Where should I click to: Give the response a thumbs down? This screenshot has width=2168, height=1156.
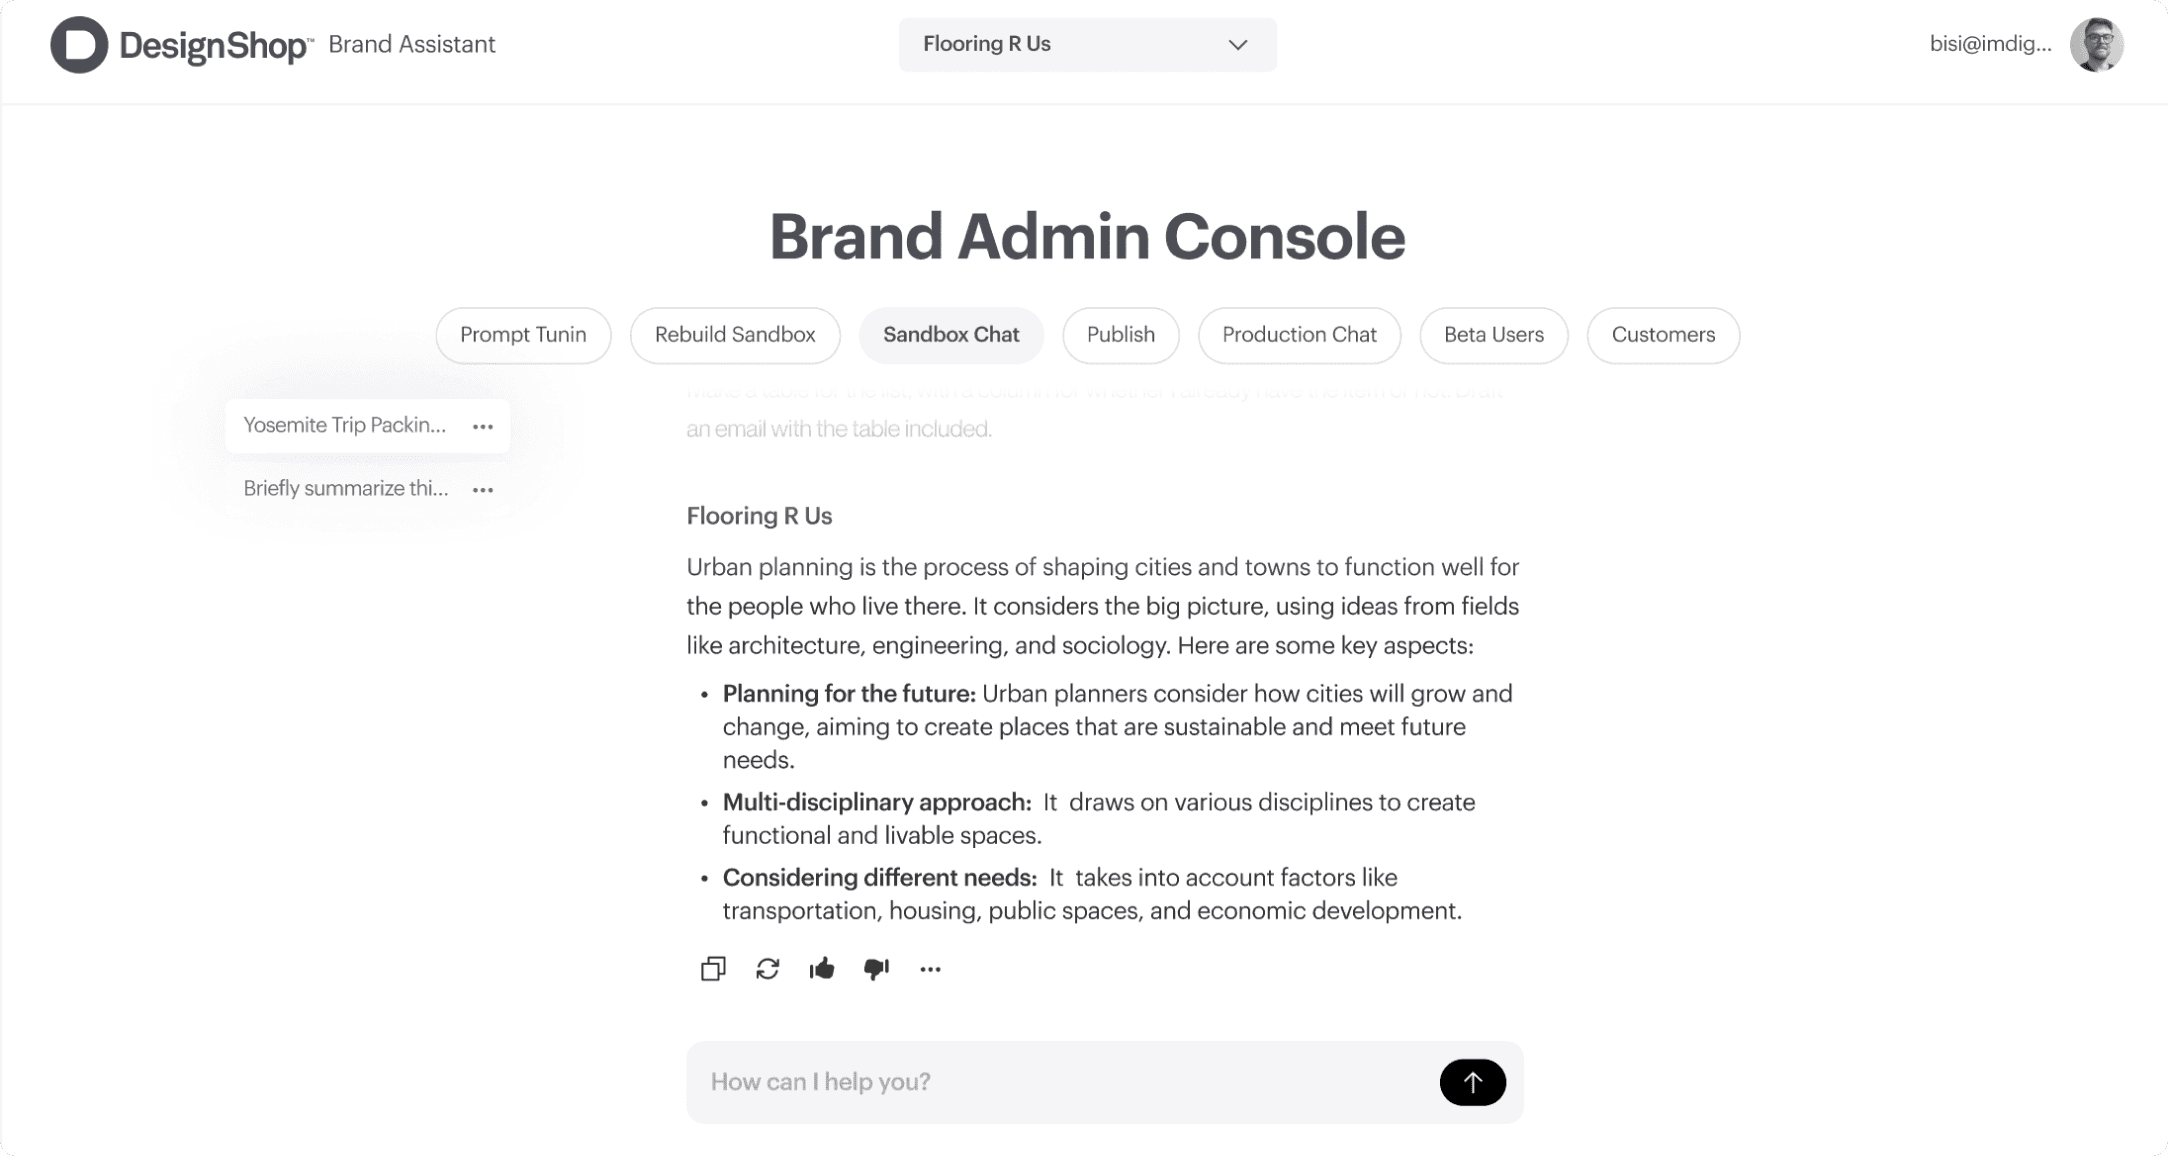(x=877, y=968)
